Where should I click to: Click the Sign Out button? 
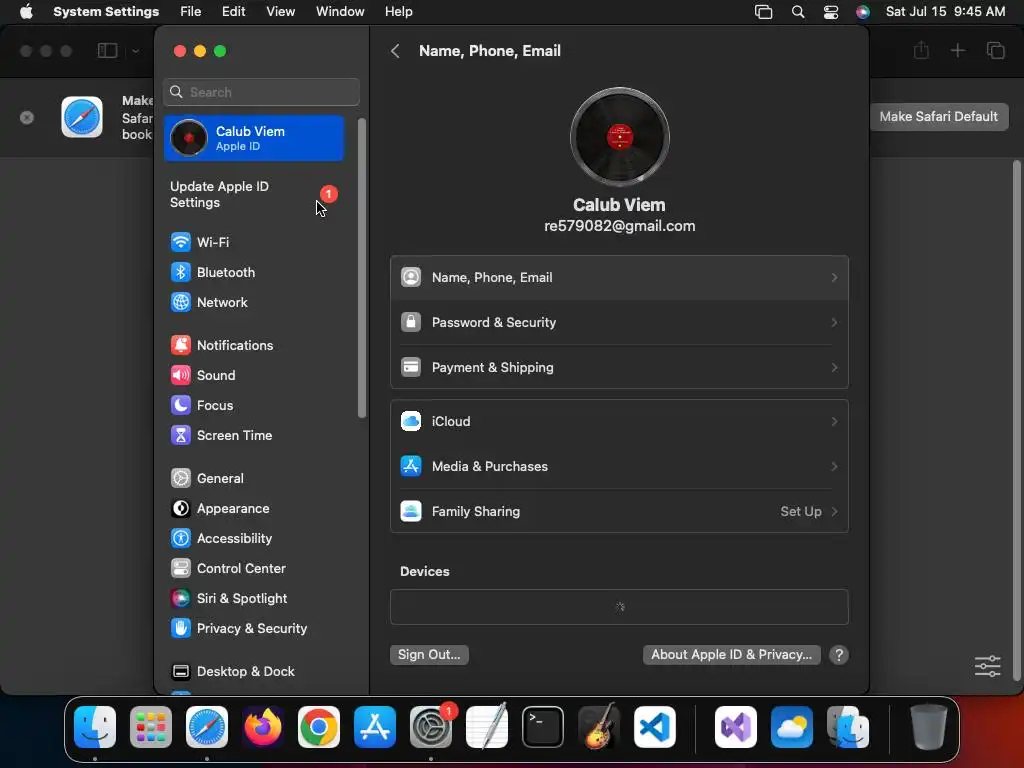click(429, 655)
